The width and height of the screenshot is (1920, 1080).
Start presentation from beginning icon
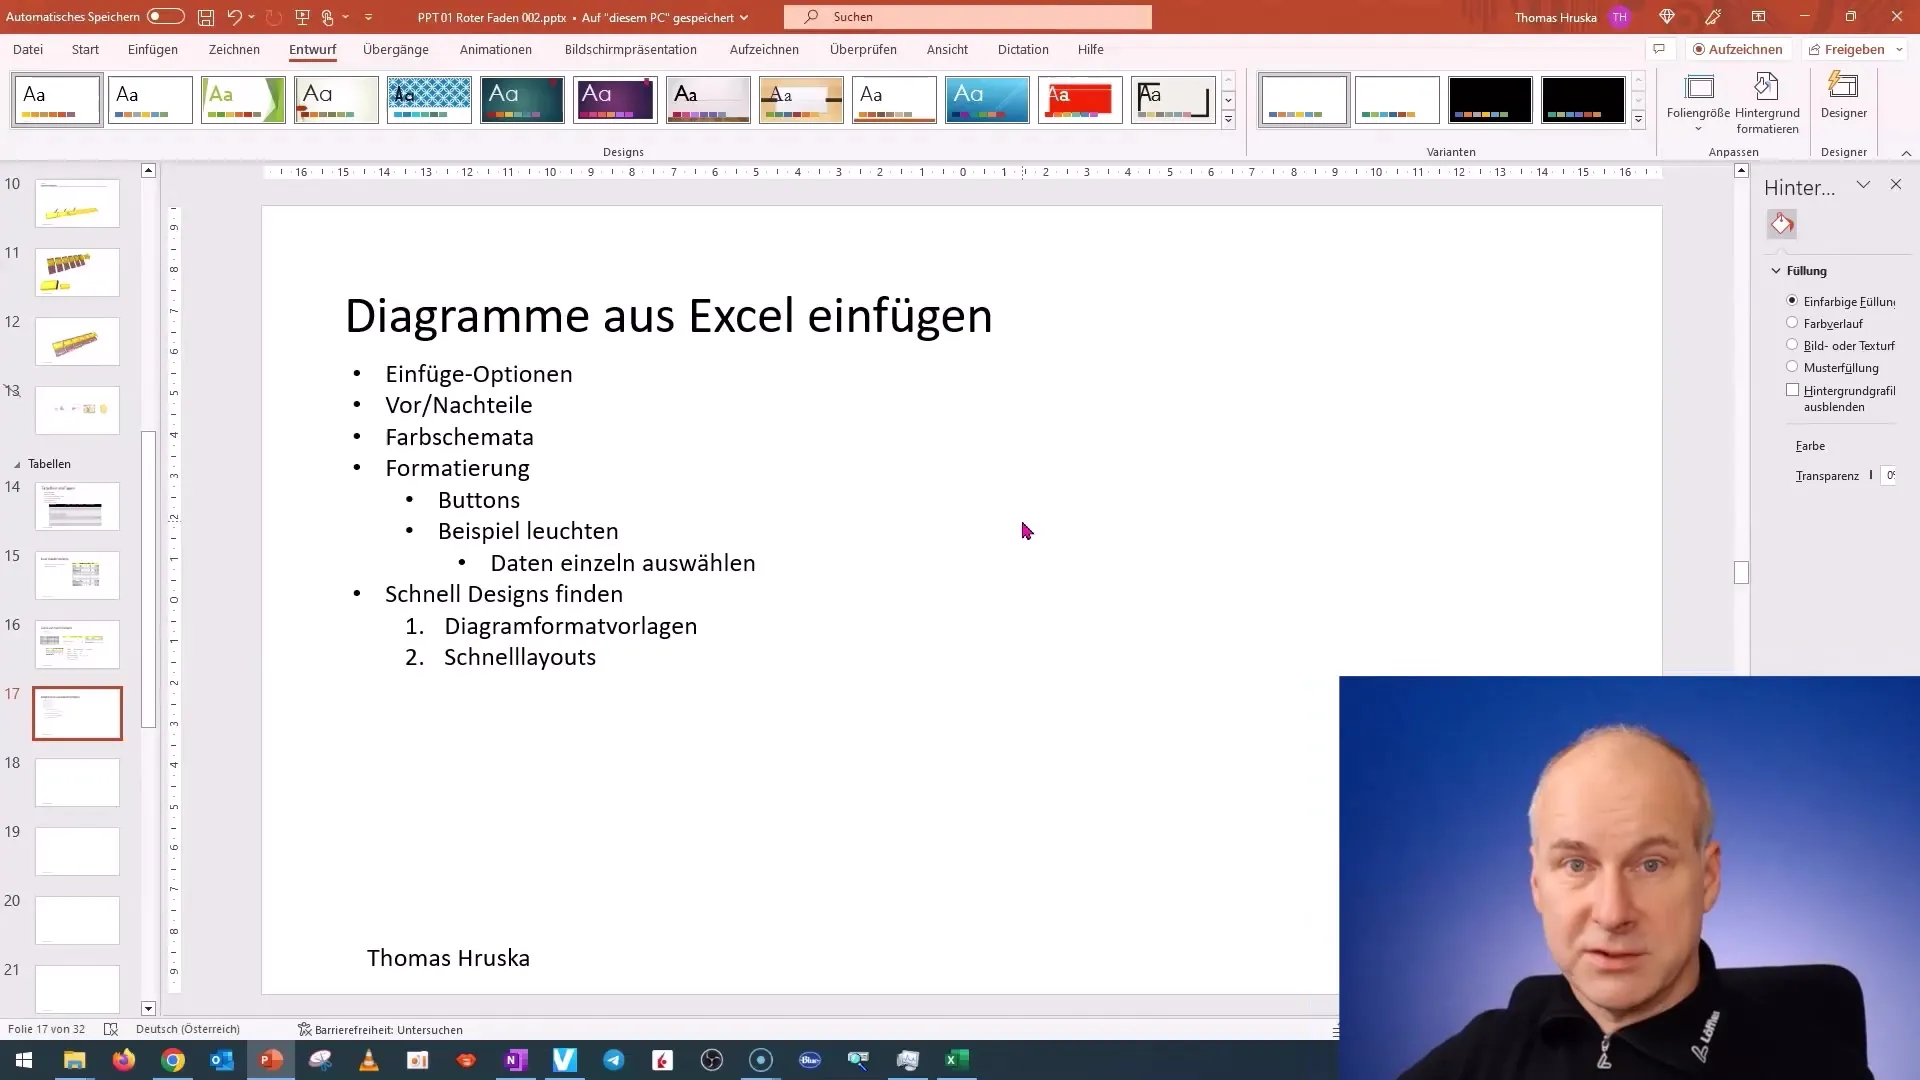(302, 17)
